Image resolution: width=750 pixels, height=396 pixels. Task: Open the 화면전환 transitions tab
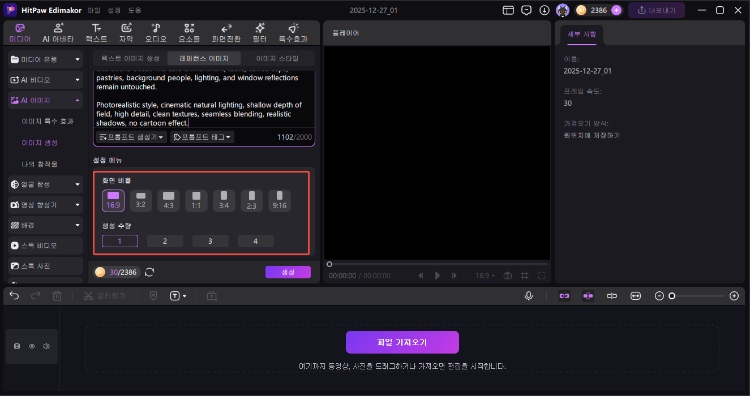pos(226,33)
